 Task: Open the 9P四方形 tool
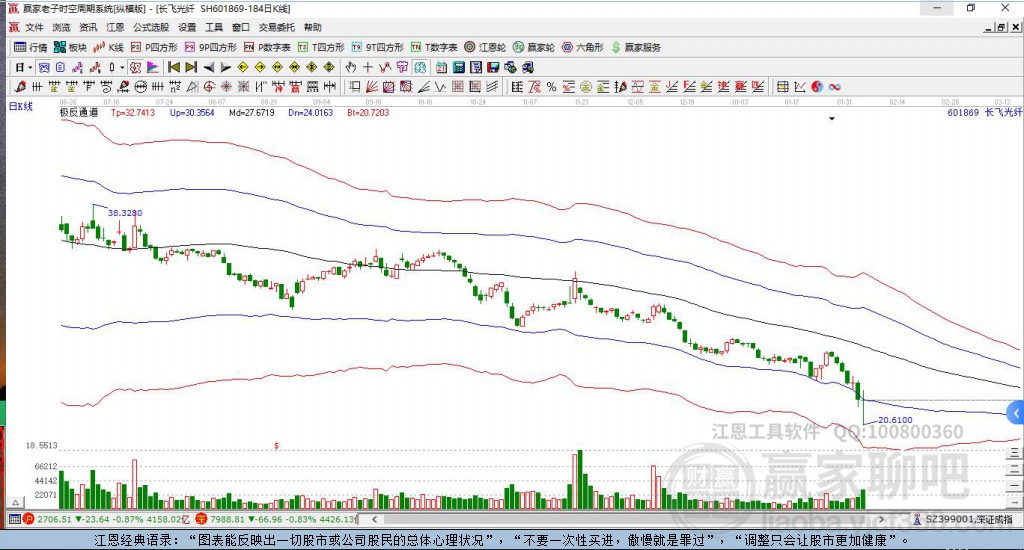point(211,47)
